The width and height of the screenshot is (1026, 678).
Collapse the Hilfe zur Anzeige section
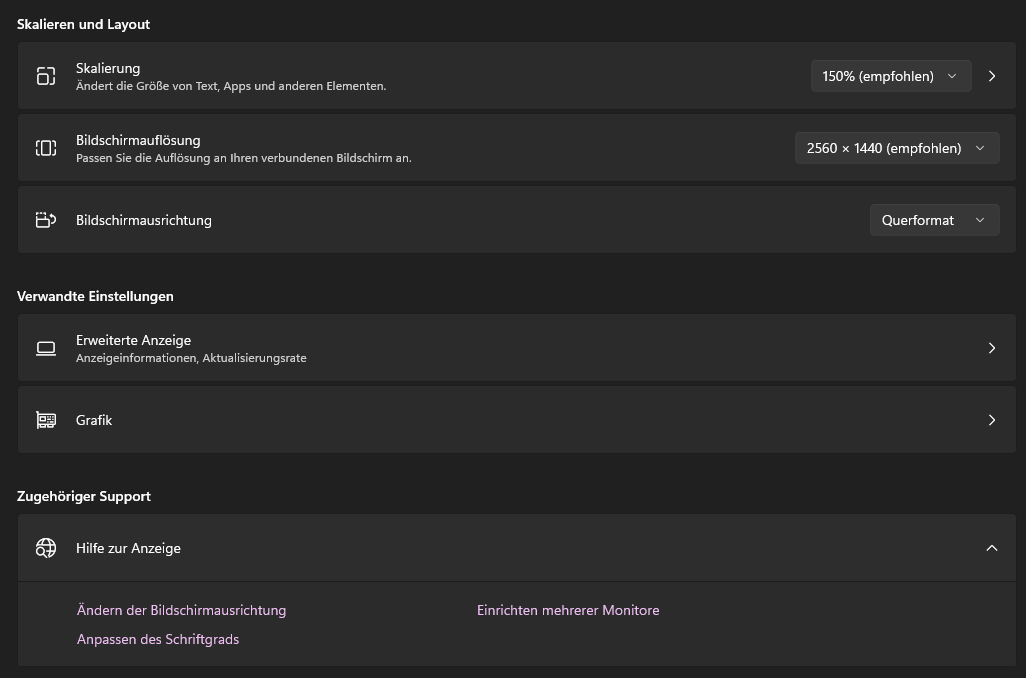point(992,548)
